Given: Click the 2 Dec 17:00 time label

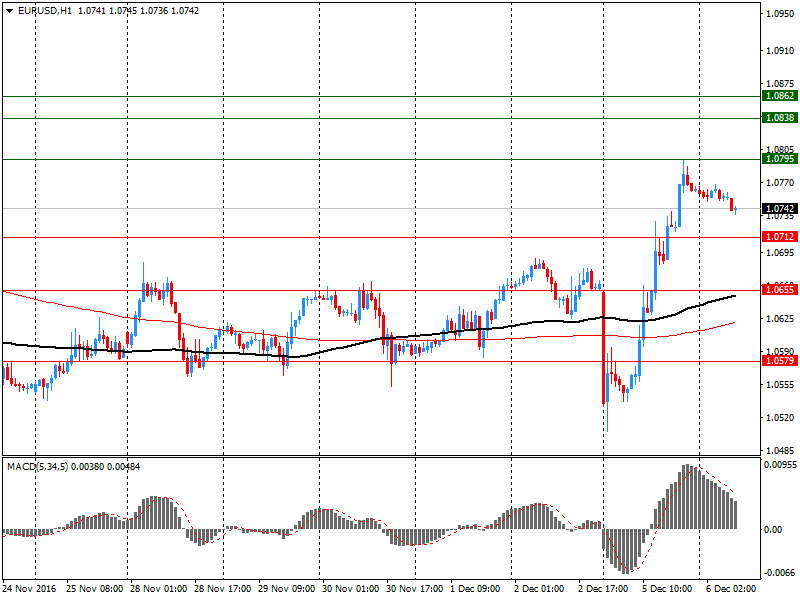Looking at the screenshot, I should click(603, 589).
